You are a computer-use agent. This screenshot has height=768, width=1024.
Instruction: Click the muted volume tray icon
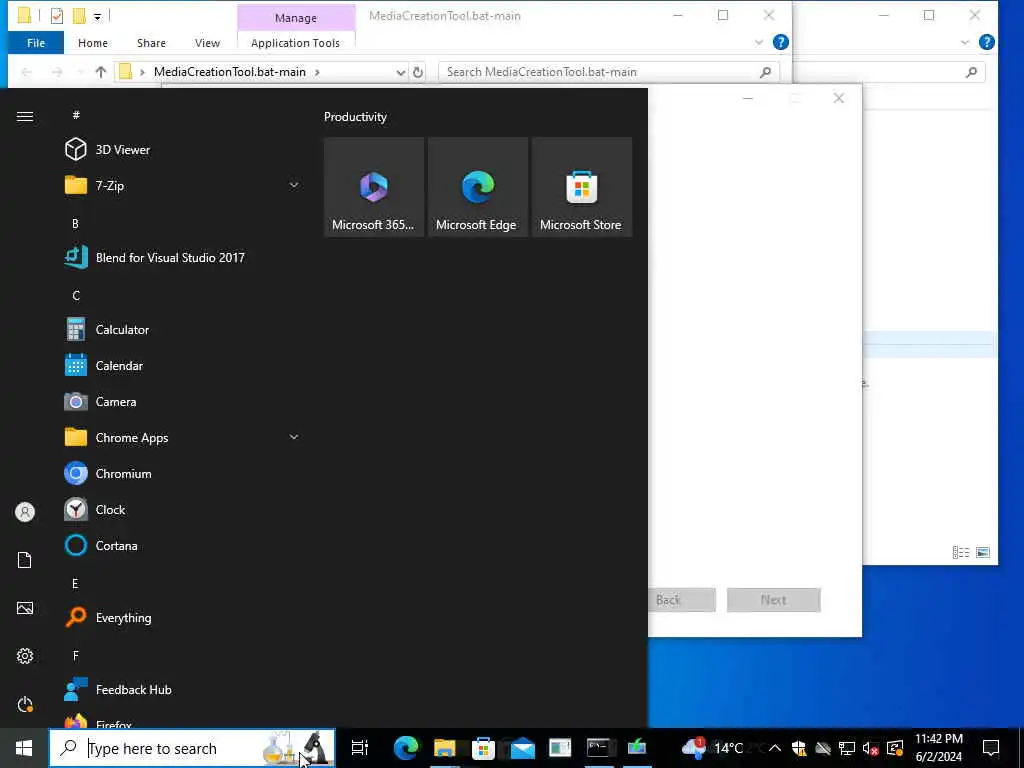click(870, 748)
